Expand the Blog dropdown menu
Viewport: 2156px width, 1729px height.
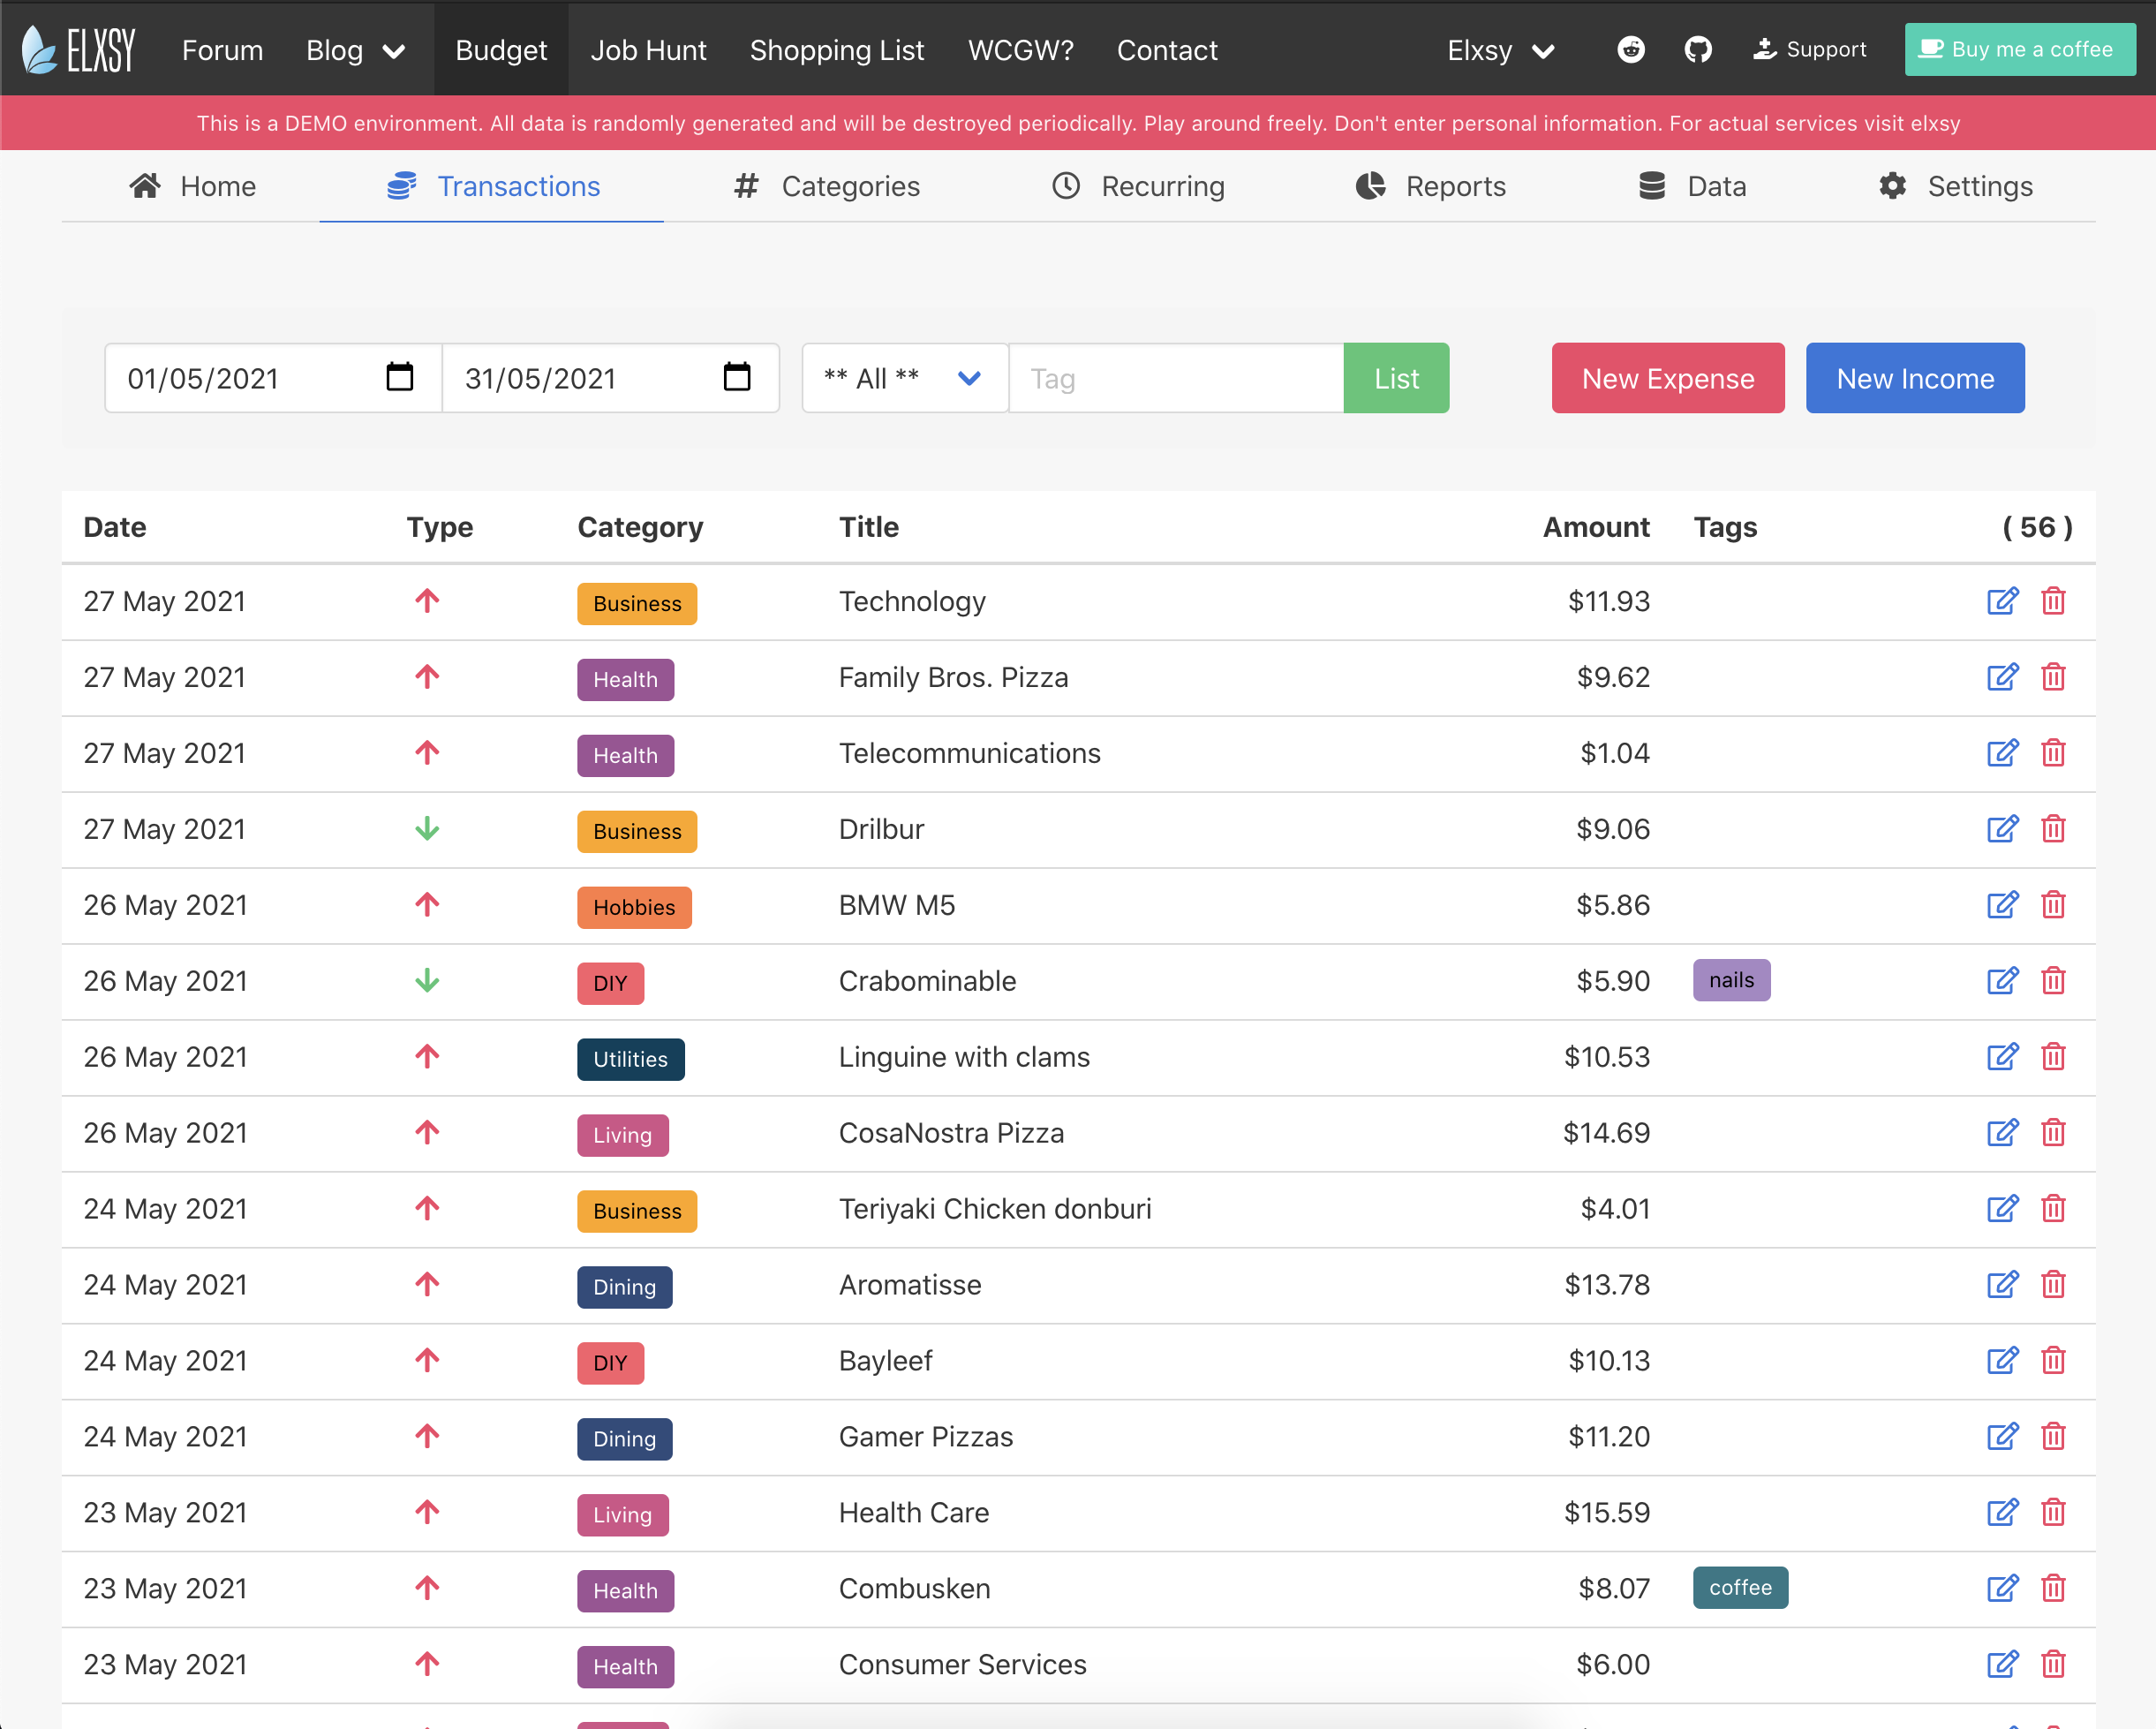[355, 50]
